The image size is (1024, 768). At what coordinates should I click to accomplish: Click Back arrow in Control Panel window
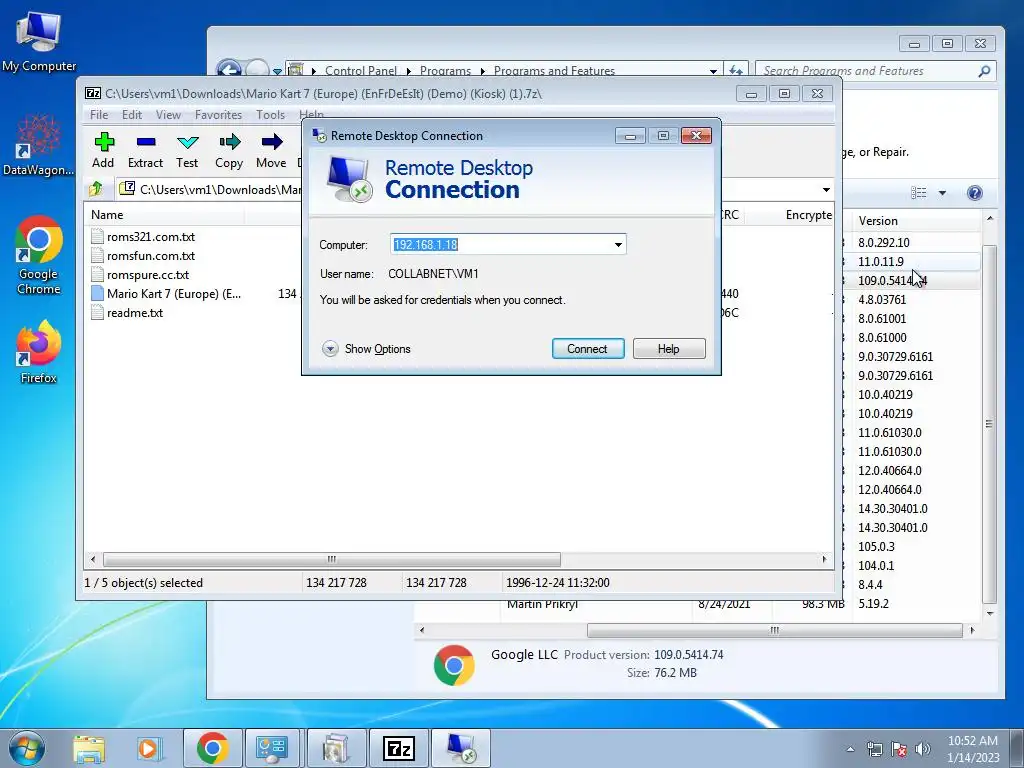(x=229, y=70)
